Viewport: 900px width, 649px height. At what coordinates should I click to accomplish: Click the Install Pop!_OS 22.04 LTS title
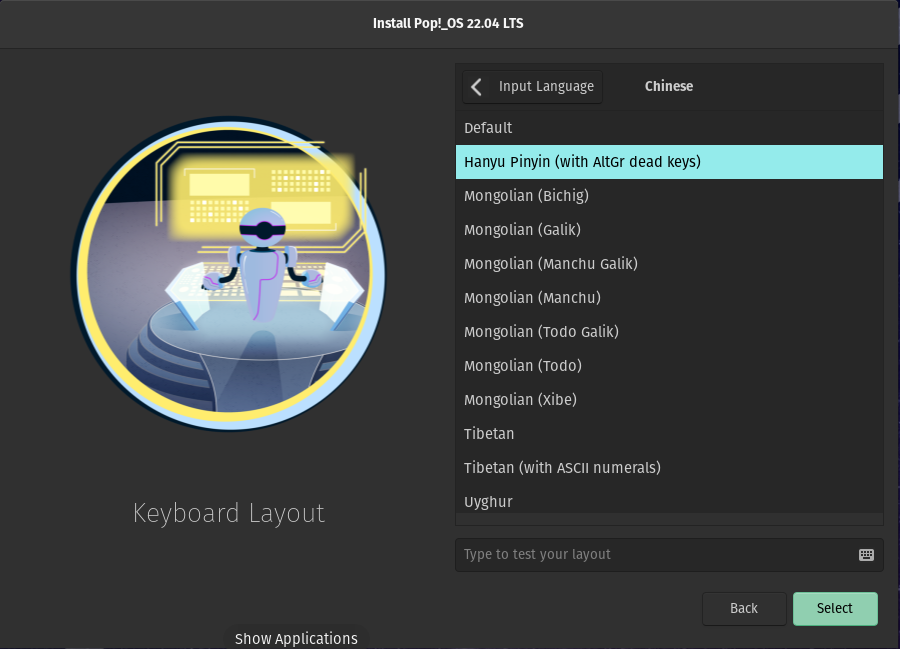click(448, 24)
